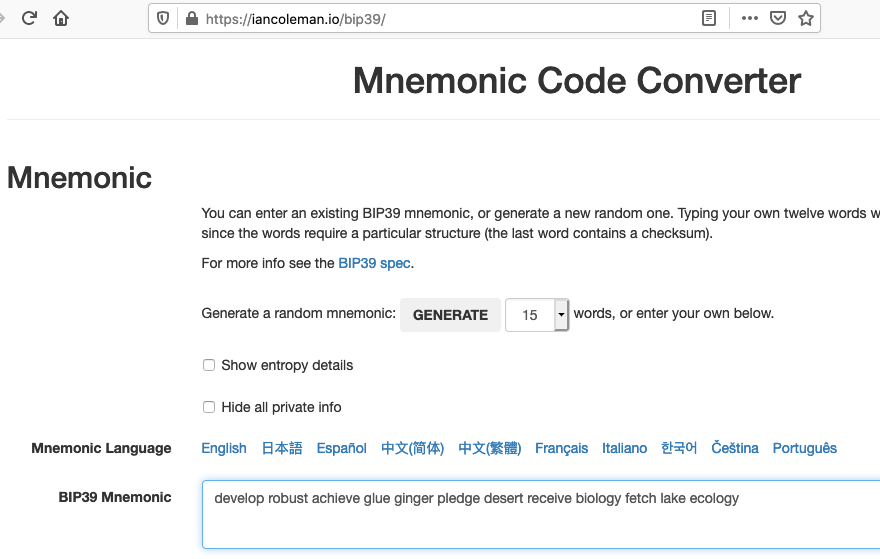
Task: View site security via padlock icon
Action: [x=192, y=19]
